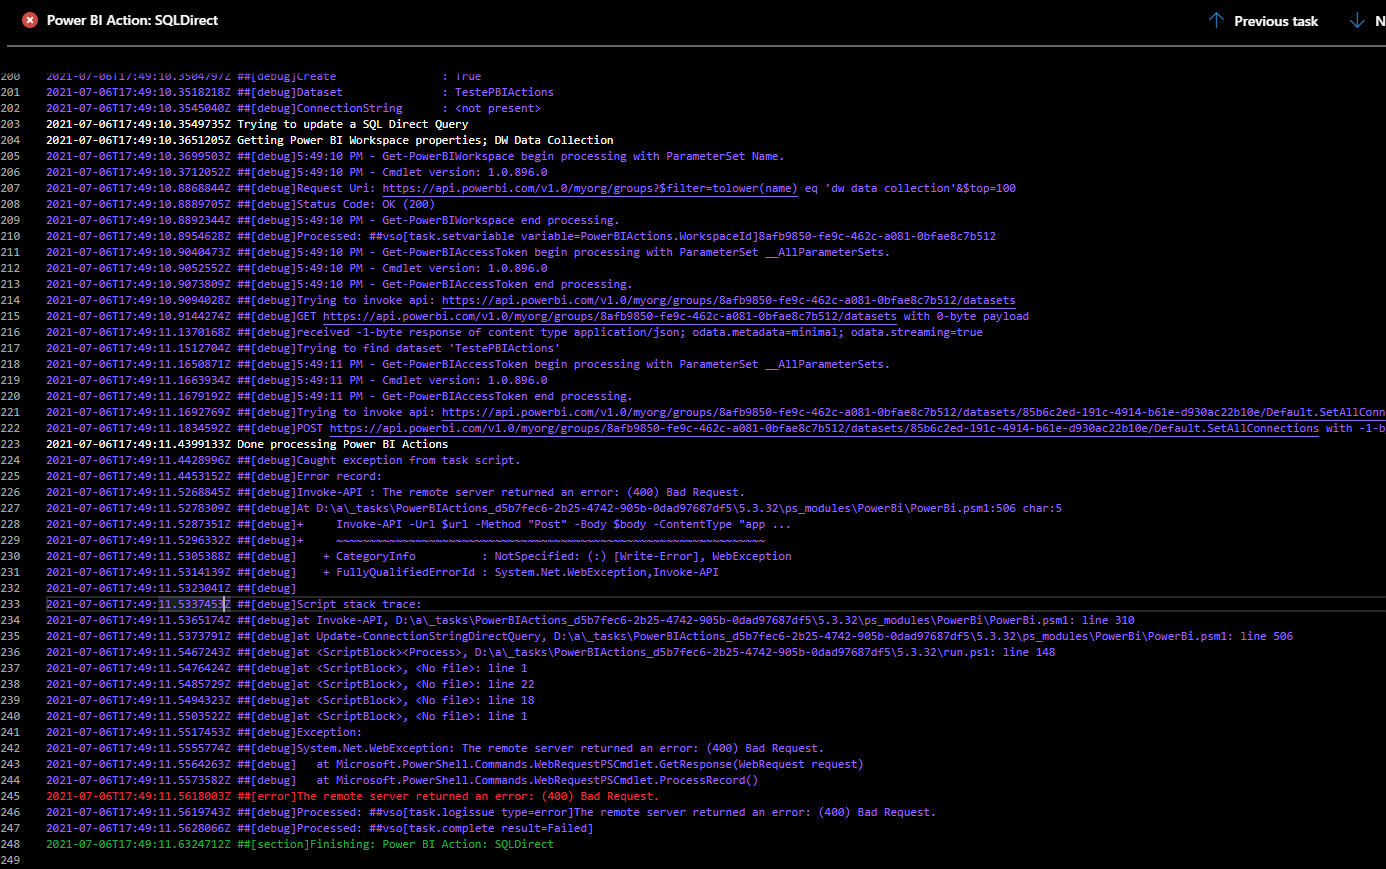1386x869 pixels.
Task: Click the down arrow for next task
Action: (1357, 20)
